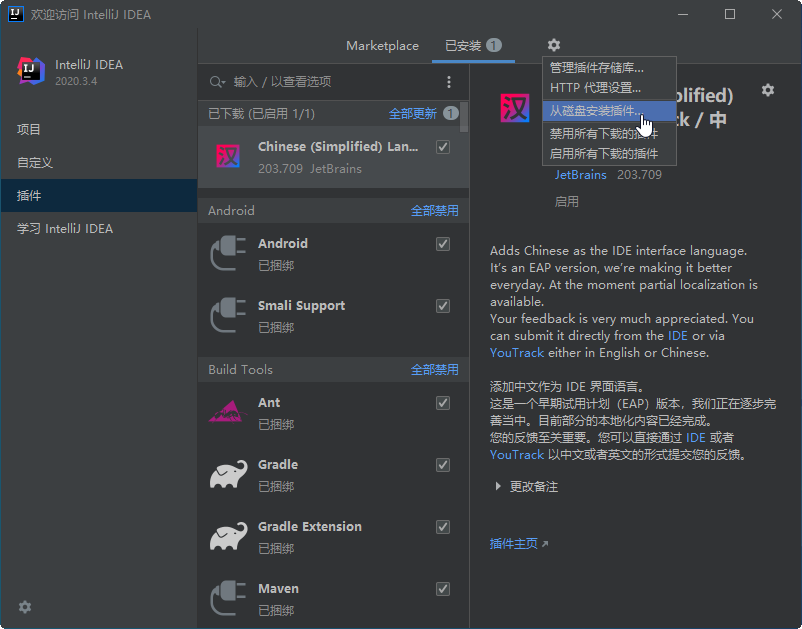
Task: Switch to the 已安装 tab
Action: click(x=473, y=46)
